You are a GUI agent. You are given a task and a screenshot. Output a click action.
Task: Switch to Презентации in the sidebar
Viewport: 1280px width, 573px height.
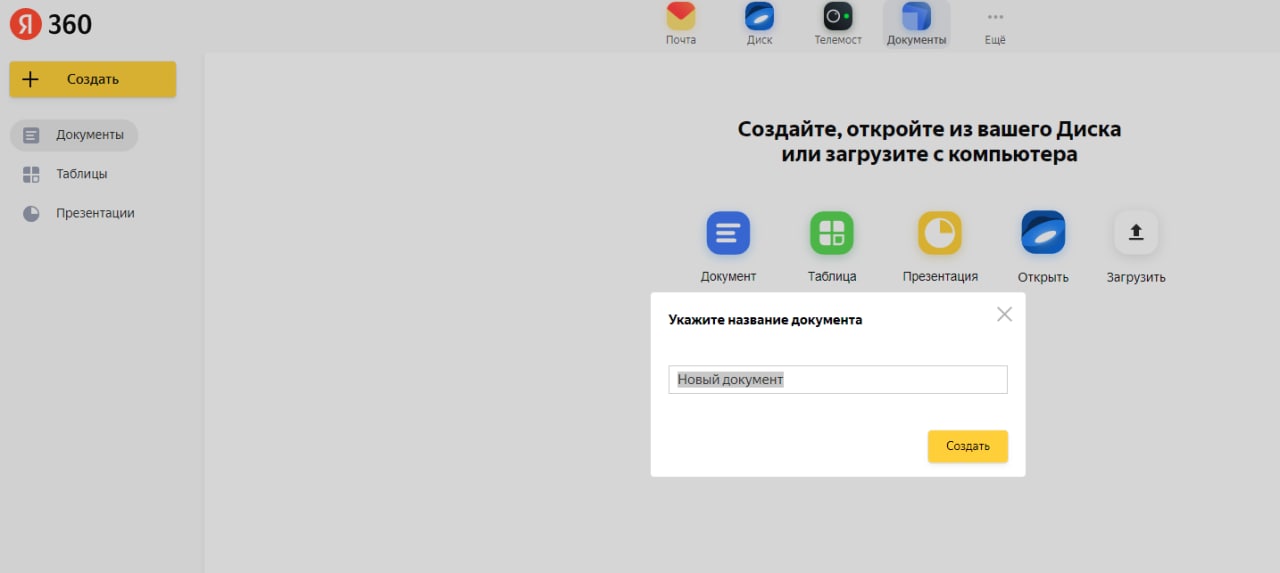78,213
